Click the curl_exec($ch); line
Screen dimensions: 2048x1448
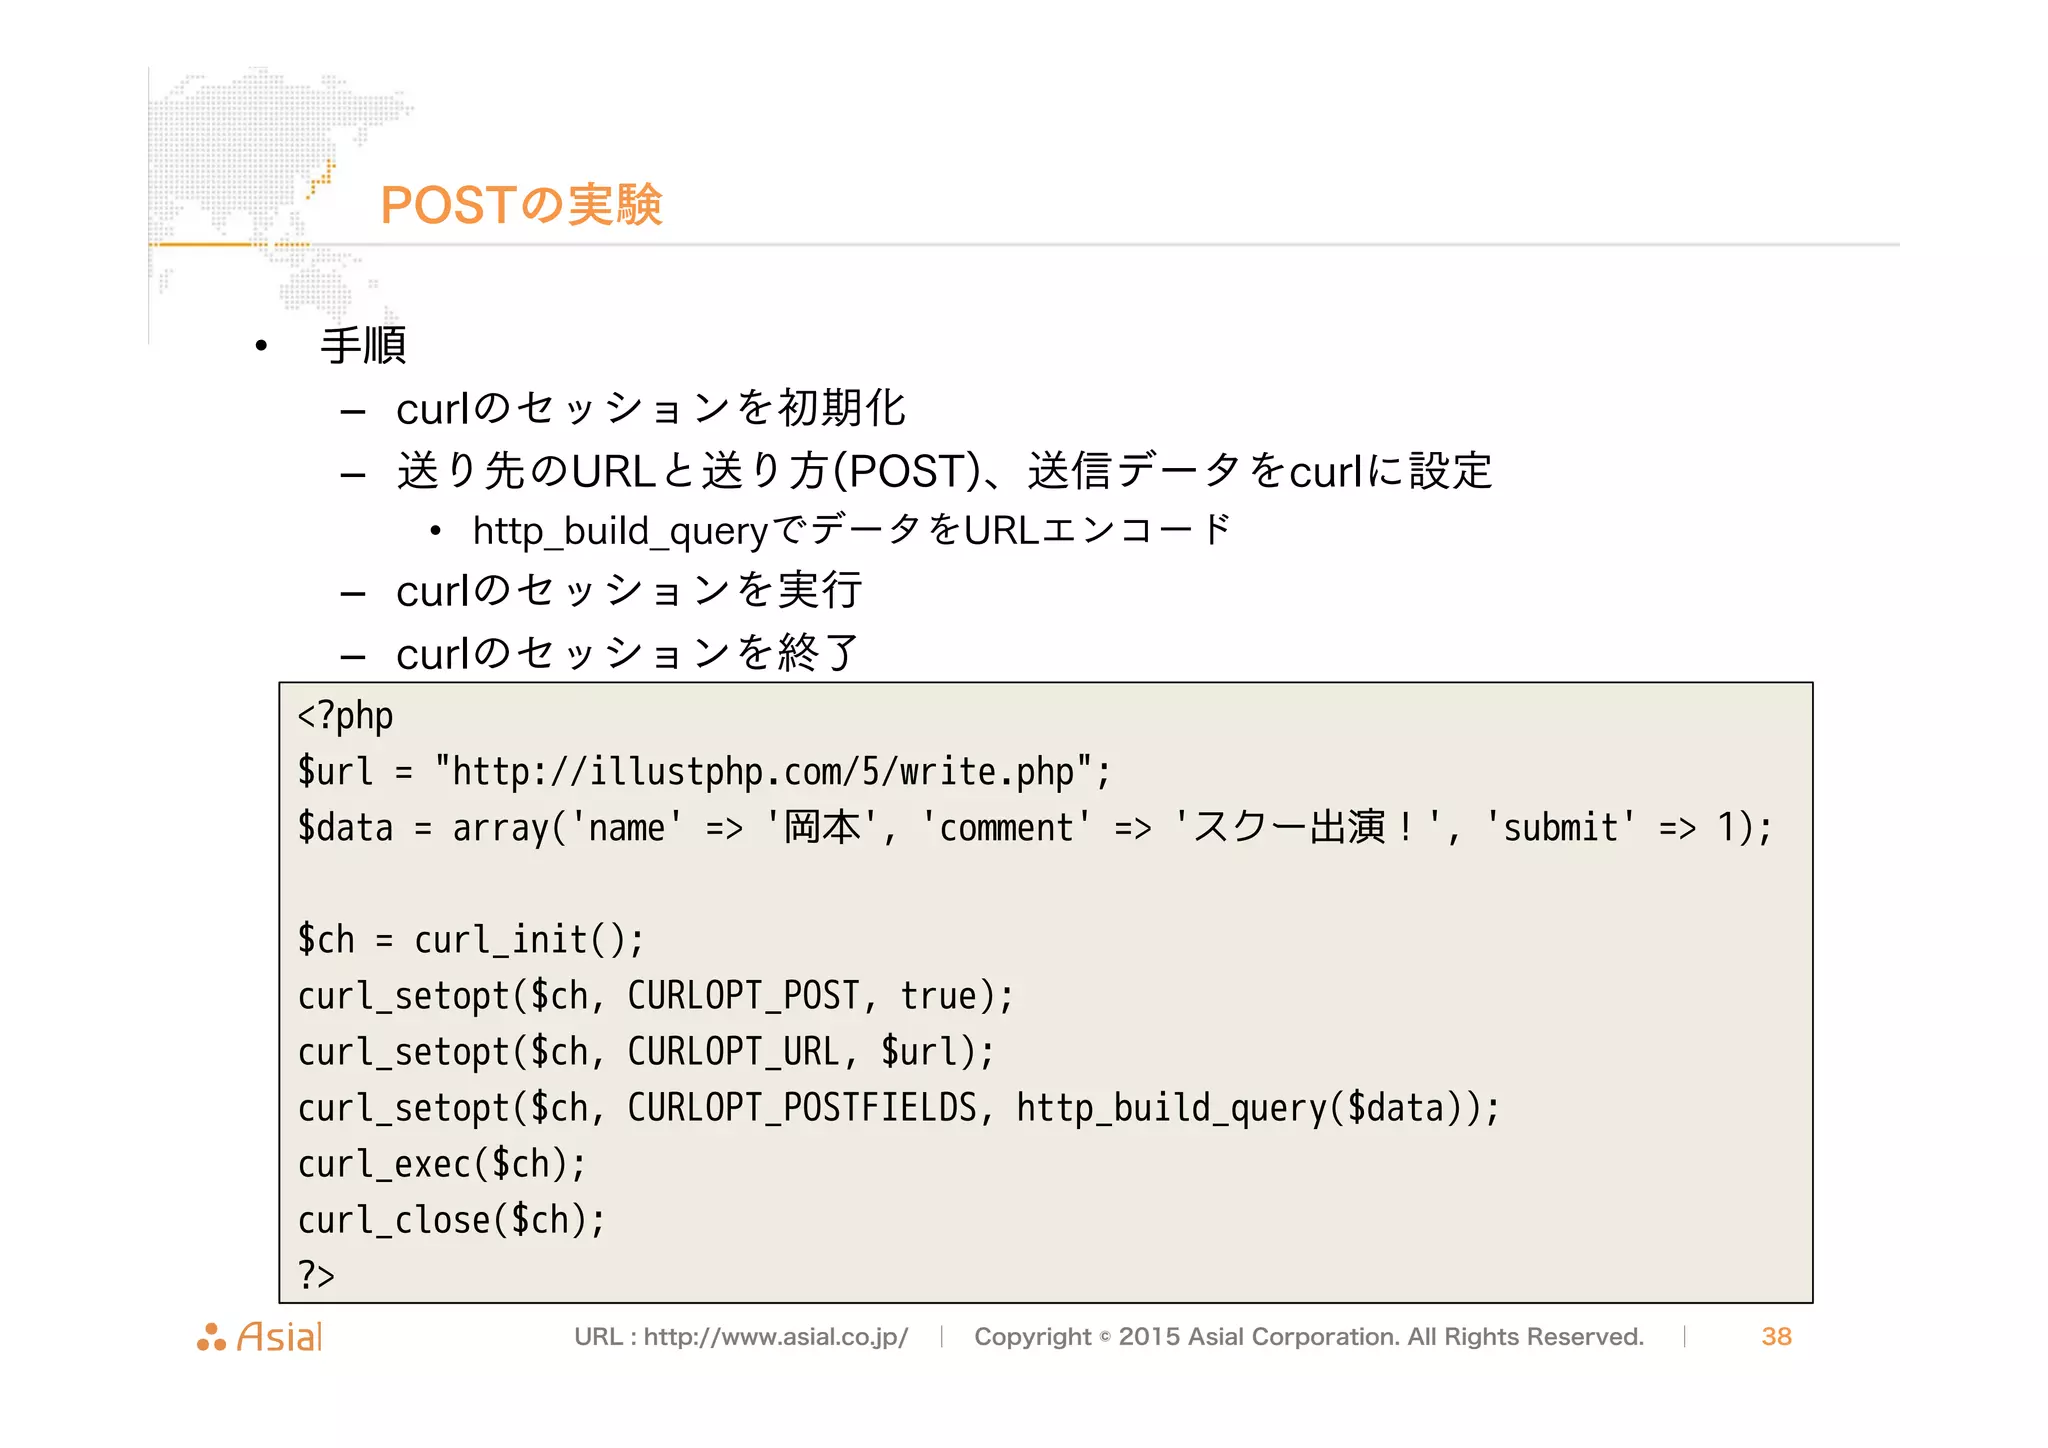click(442, 1164)
